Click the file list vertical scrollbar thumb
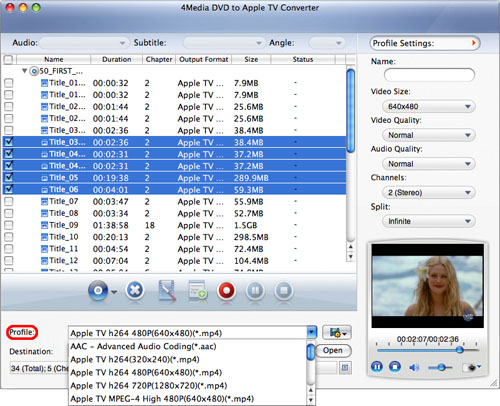This screenshot has height=406, width=500. tap(350, 110)
